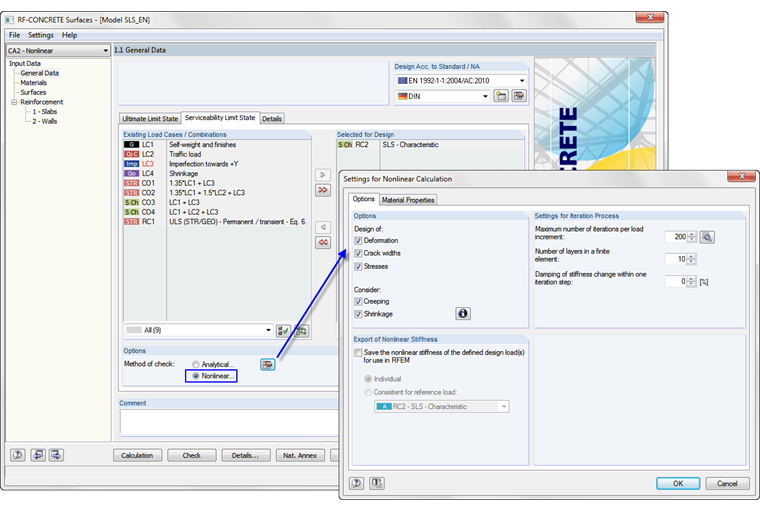Select General Data in the navigator tree

click(x=39, y=73)
